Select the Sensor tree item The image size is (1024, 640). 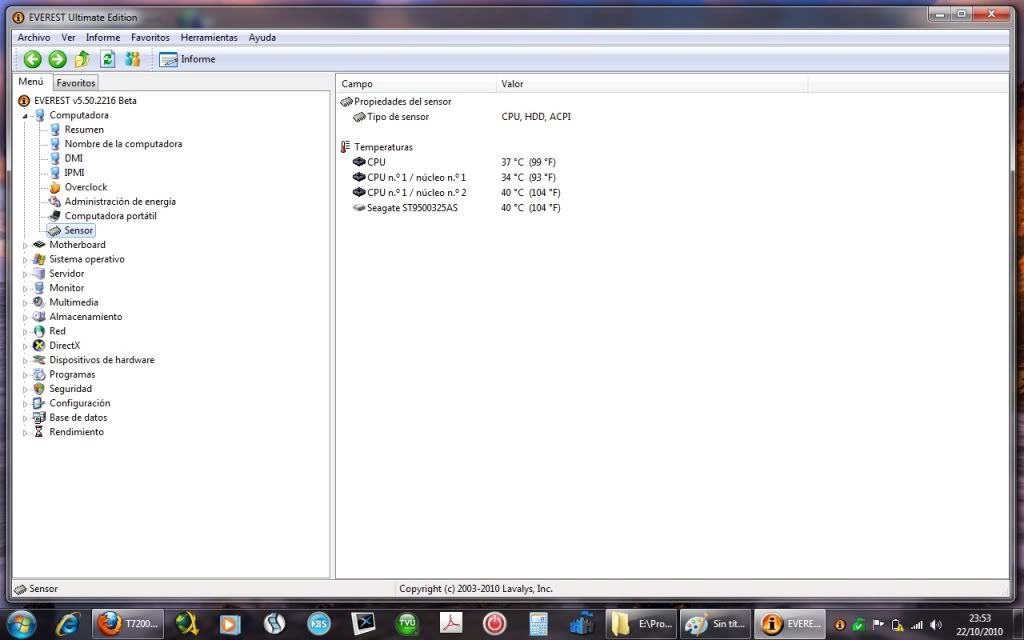click(x=78, y=231)
